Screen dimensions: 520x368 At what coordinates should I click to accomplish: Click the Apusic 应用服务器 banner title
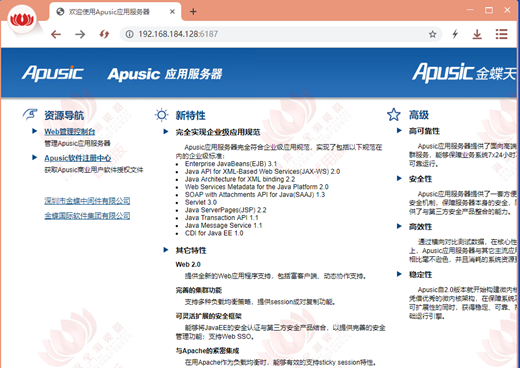click(165, 74)
